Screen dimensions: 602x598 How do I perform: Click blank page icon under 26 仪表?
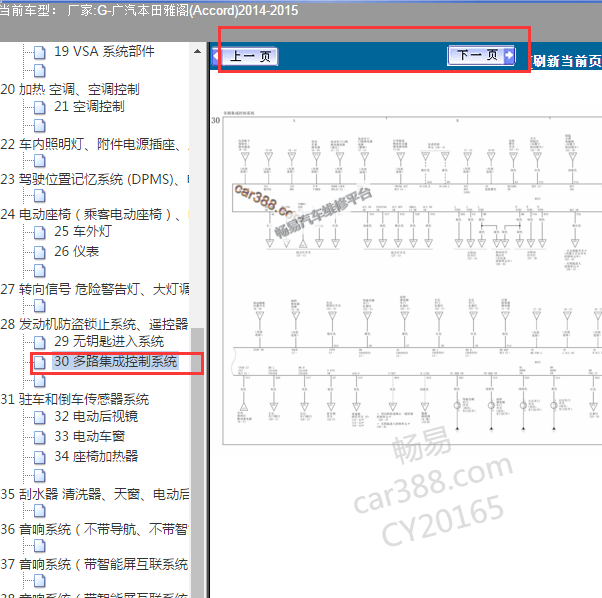coord(40,271)
